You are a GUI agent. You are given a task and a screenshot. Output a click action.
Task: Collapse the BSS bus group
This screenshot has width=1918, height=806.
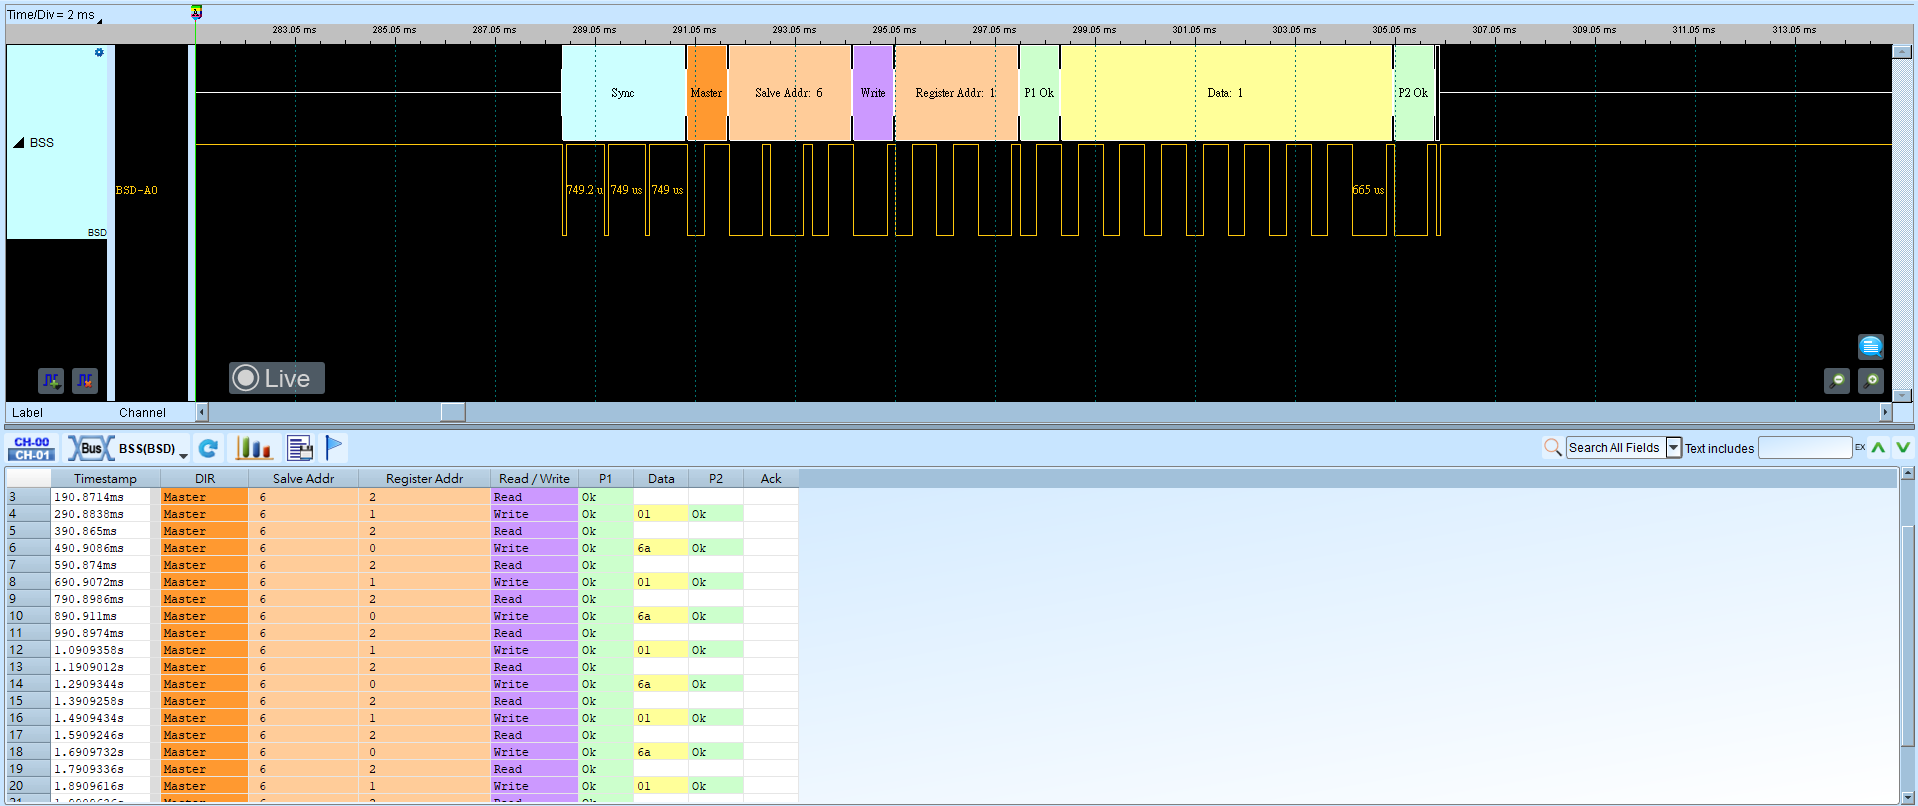click(x=18, y=142)
